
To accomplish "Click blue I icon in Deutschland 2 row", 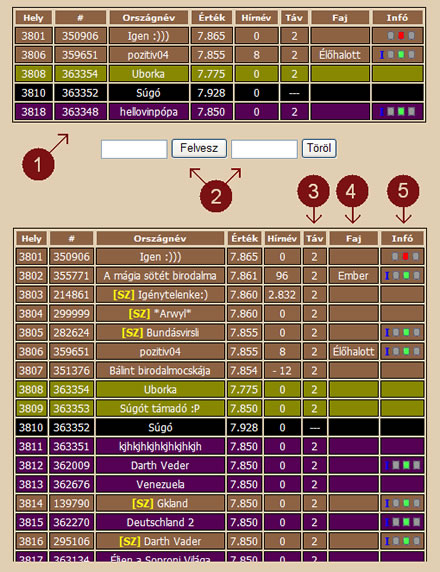I will pyautogui.click(x=387, y=522).
